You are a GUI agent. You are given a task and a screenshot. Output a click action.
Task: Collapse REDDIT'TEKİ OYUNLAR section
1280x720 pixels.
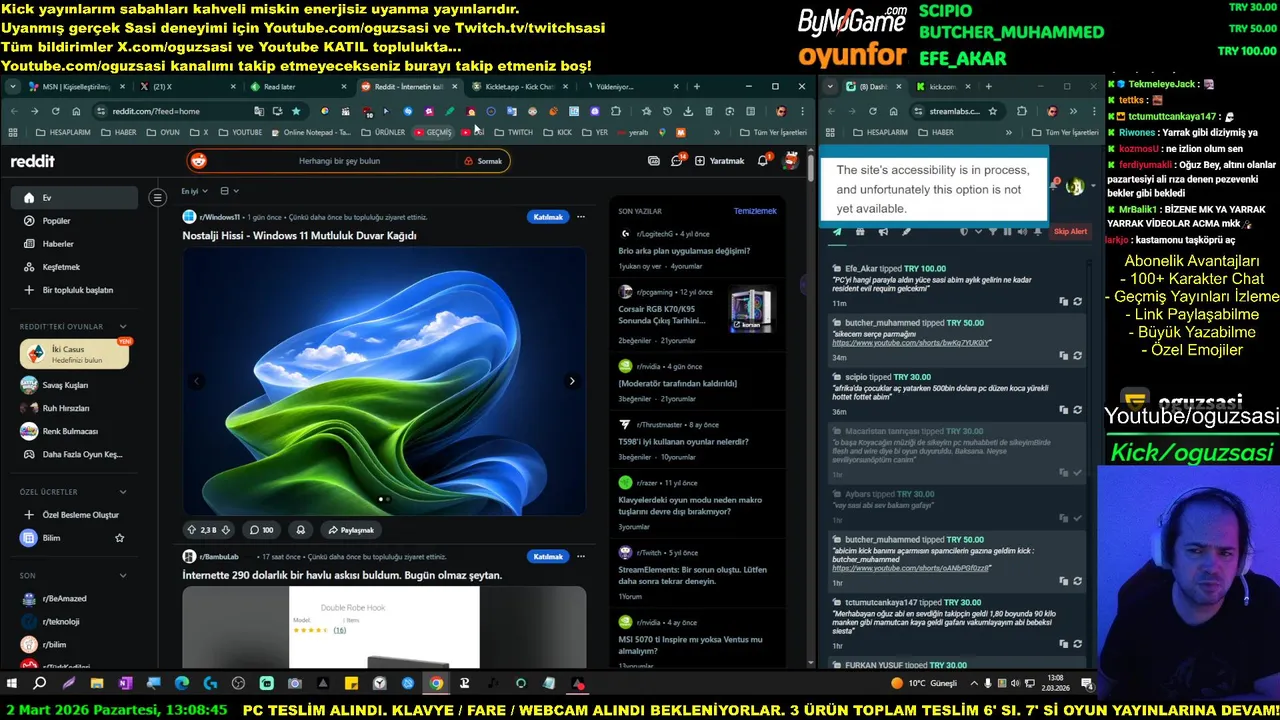click(x=123, y=326)
